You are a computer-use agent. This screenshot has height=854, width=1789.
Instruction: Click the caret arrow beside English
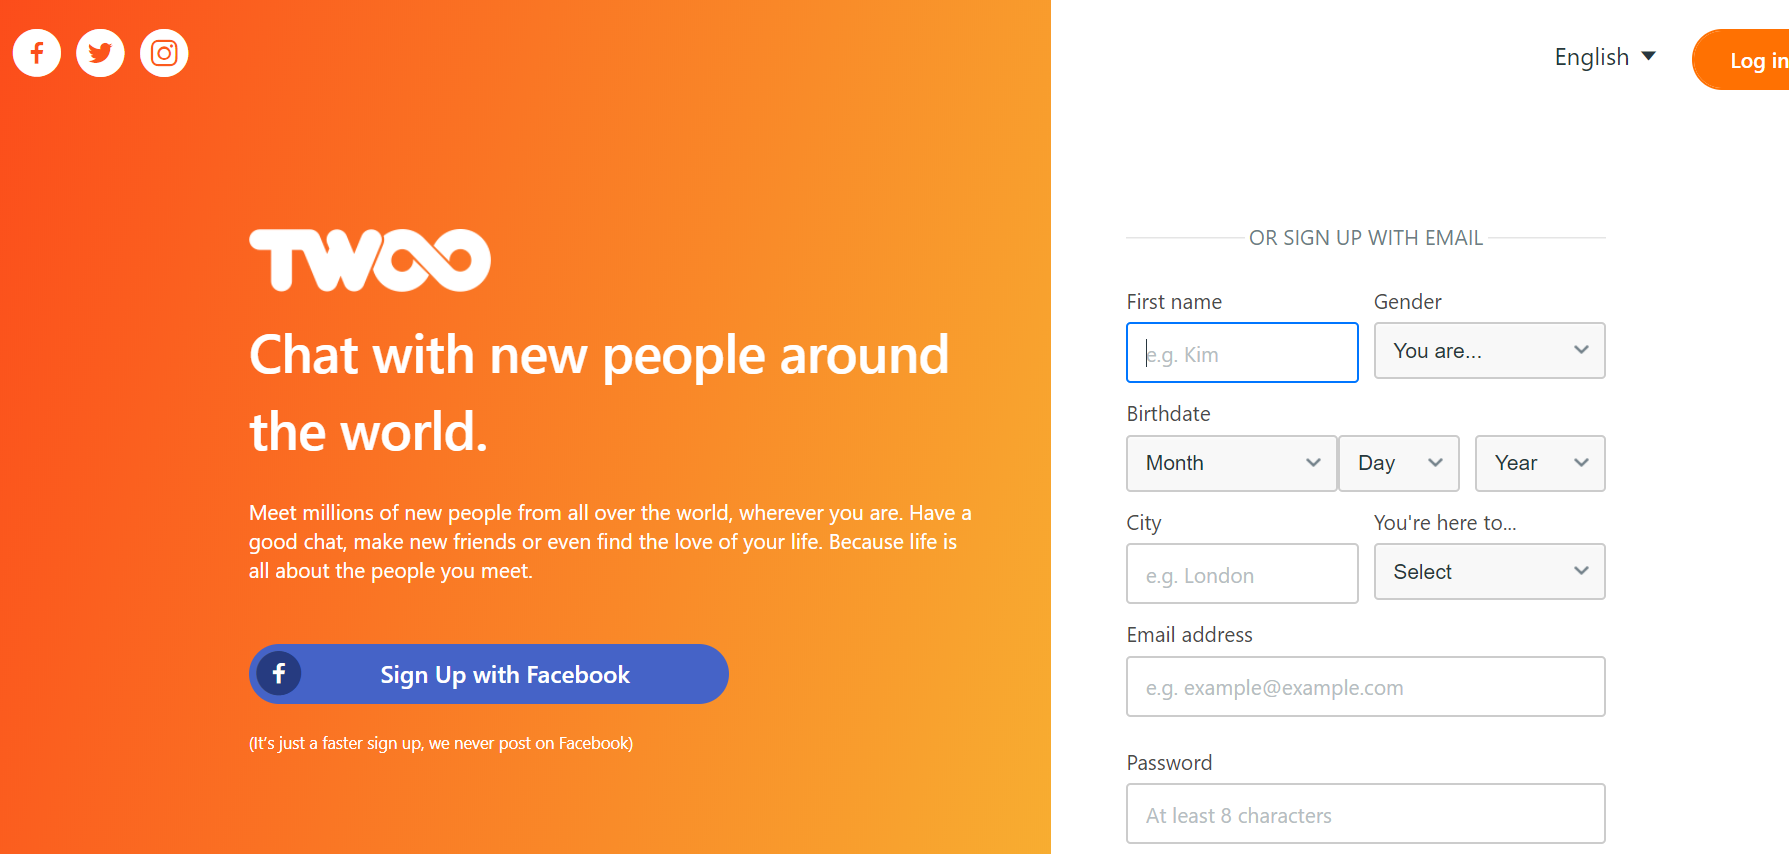(x=1649, y=56)
